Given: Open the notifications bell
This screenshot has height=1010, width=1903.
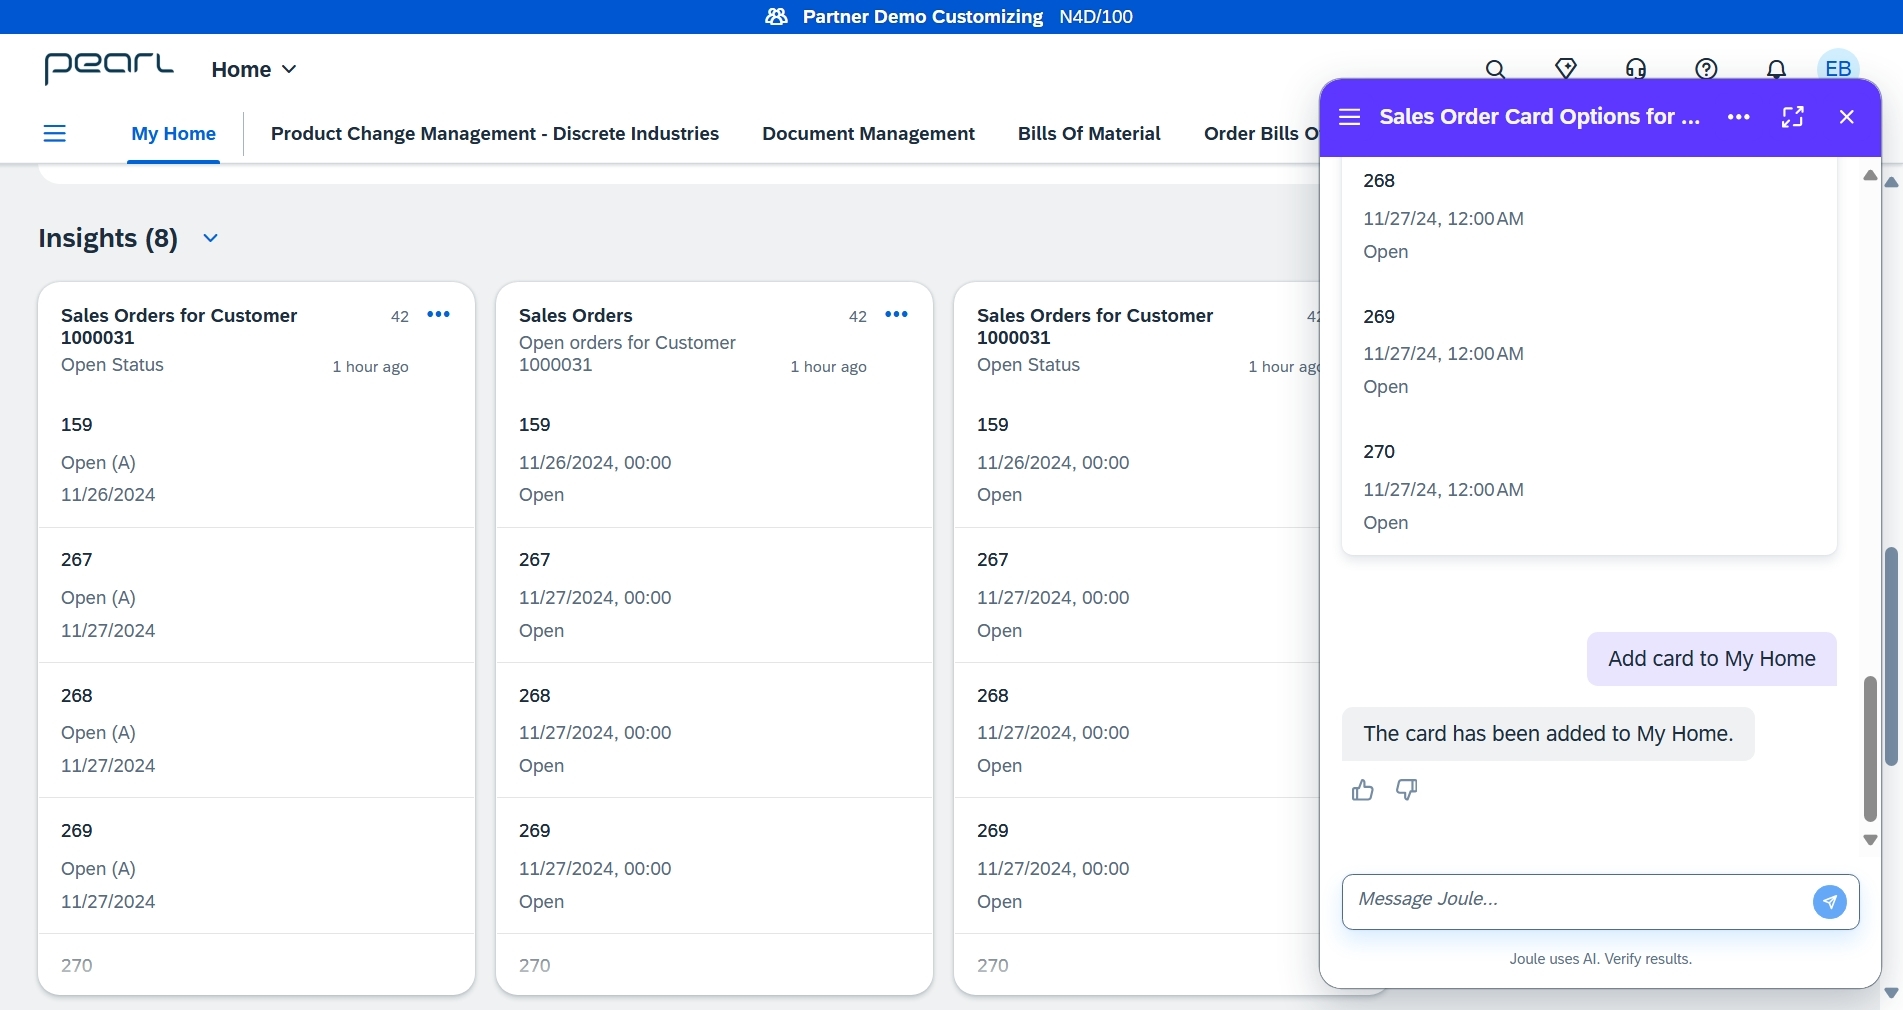Looking at the screenshot, I should (x=1776, y=69).
